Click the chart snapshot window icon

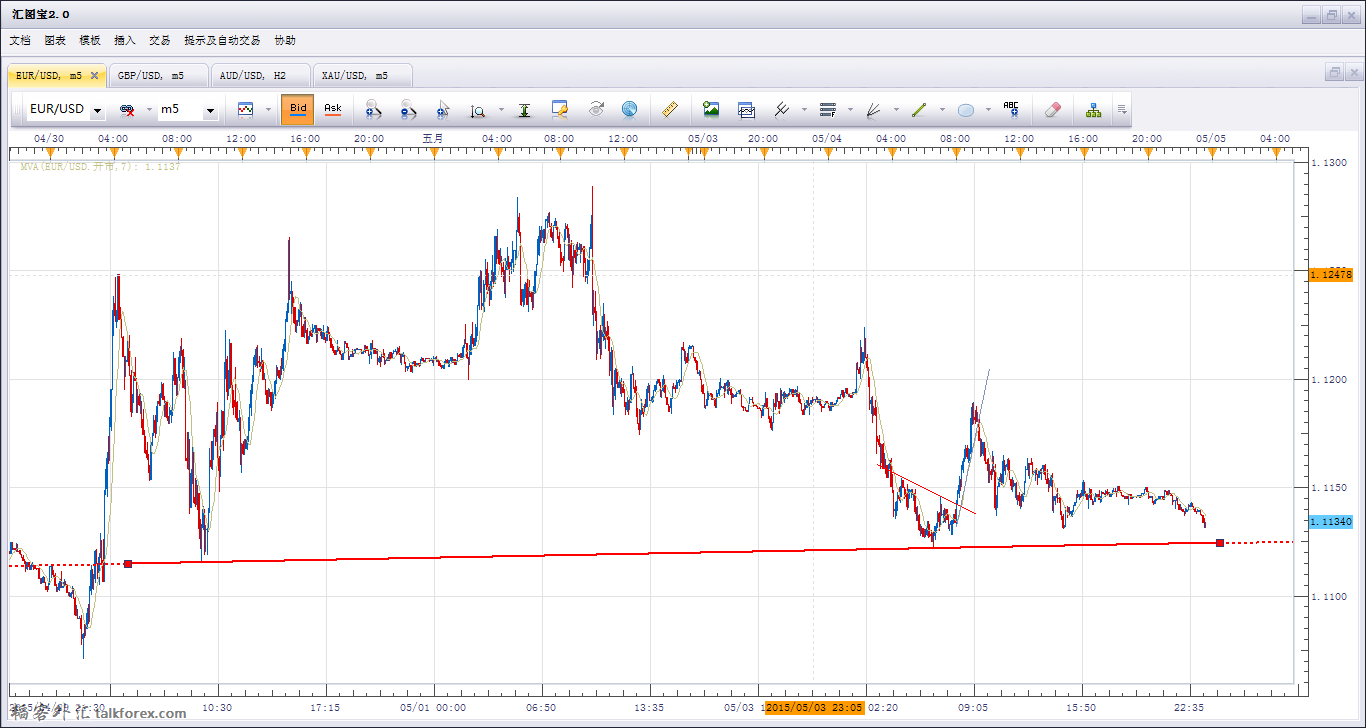[746, 109]
